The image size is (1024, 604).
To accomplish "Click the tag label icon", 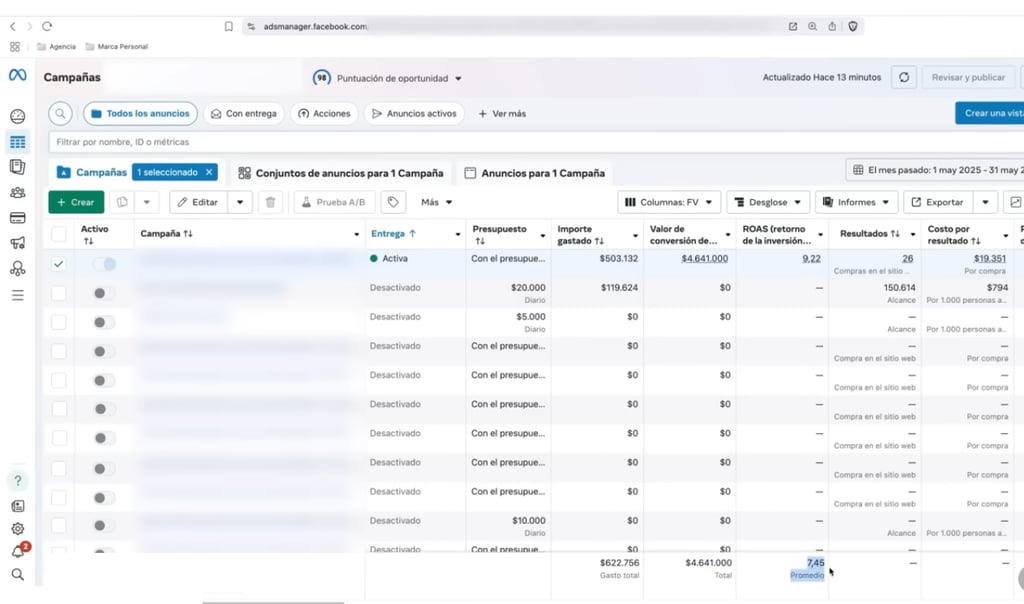I will click(x=393, y=202).
